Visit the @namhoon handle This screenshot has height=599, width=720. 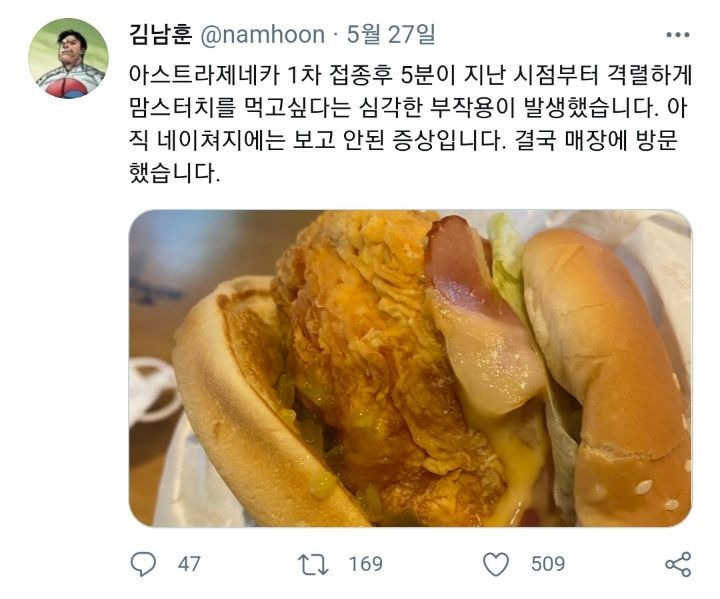[263, 35]
